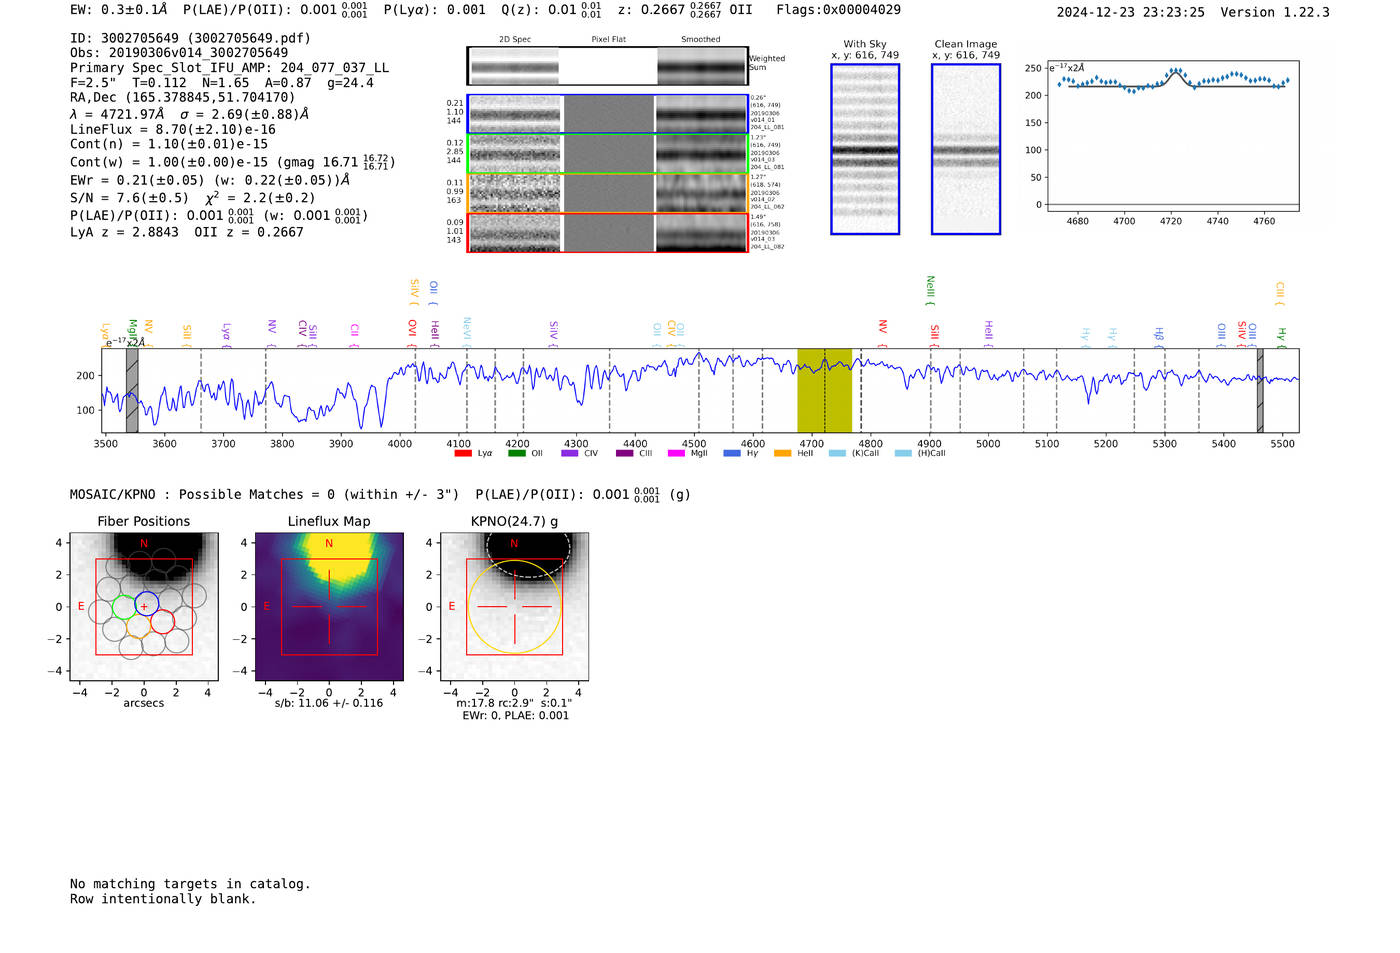Click the ID 3002705649 text line

[x=190, y=38]
